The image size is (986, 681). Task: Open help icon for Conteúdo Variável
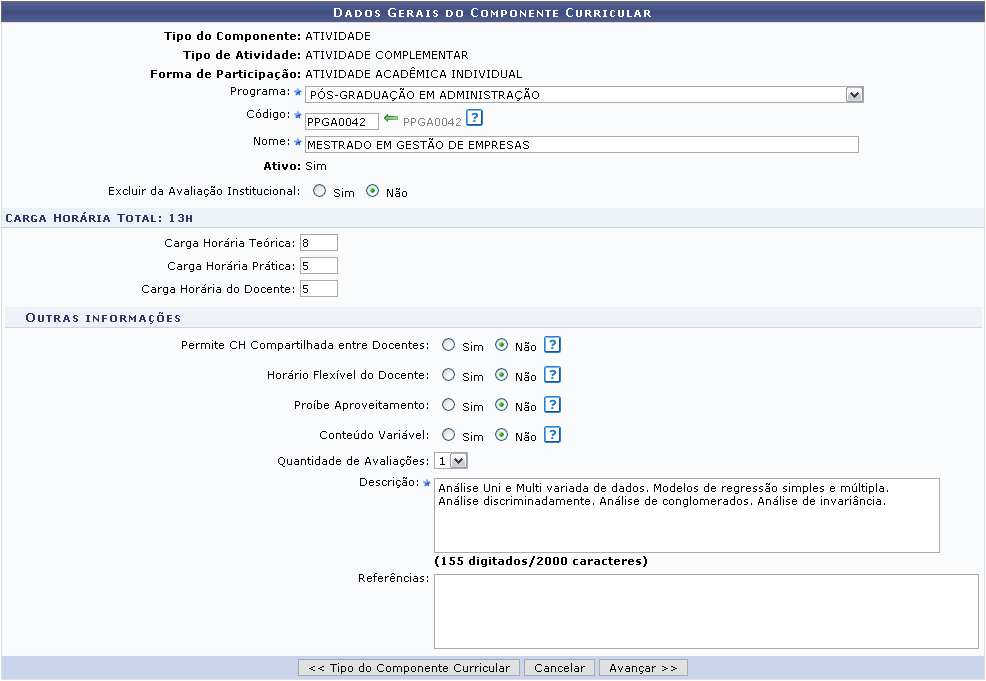552,435
